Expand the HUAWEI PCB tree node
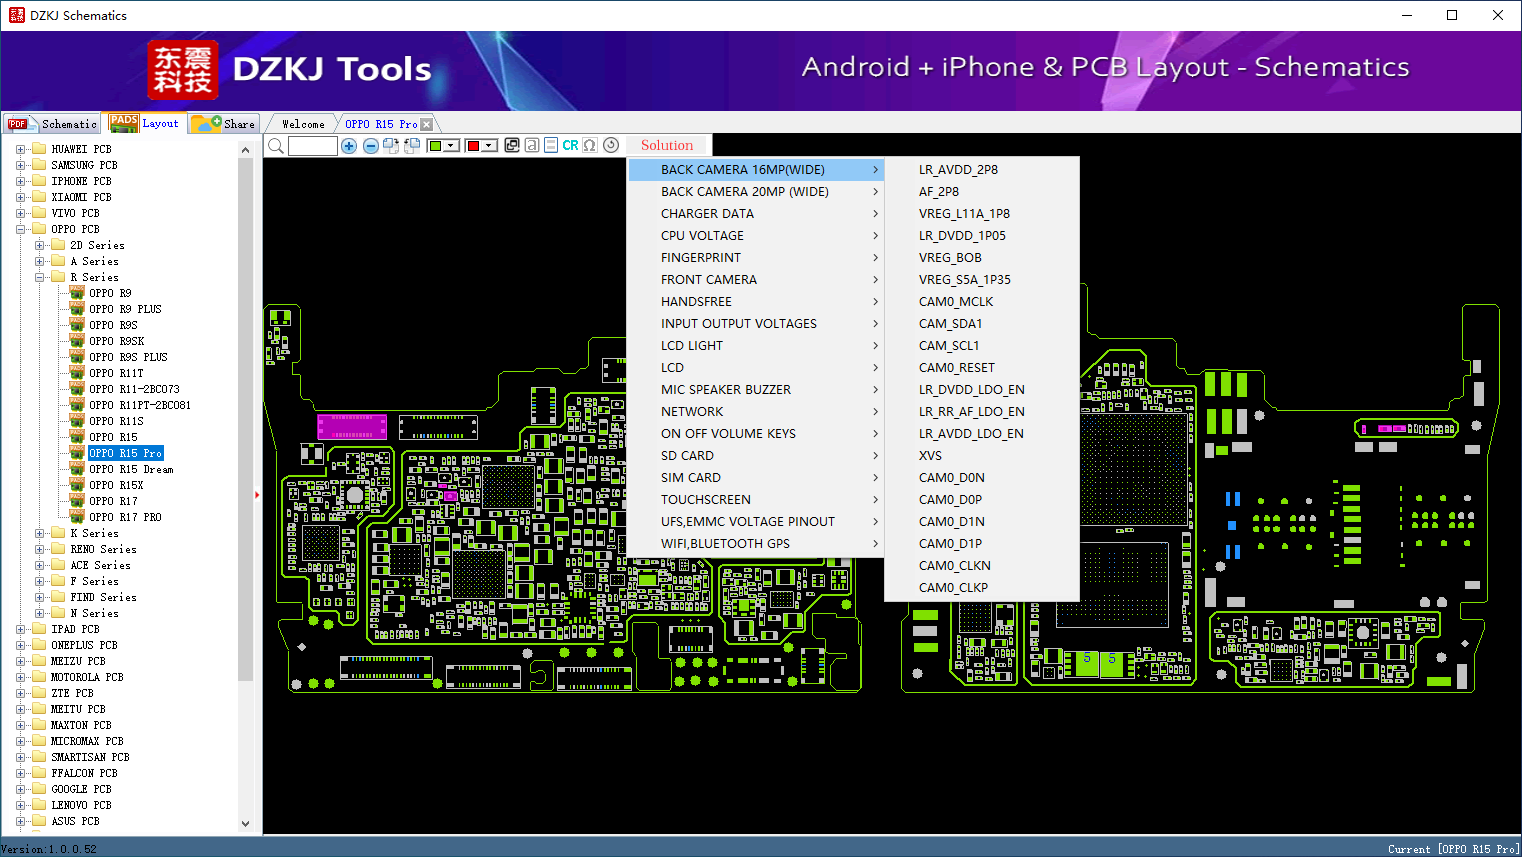The width and height of the screenshot is (1522, 857). pyautogui.click(x=20, y=149)
